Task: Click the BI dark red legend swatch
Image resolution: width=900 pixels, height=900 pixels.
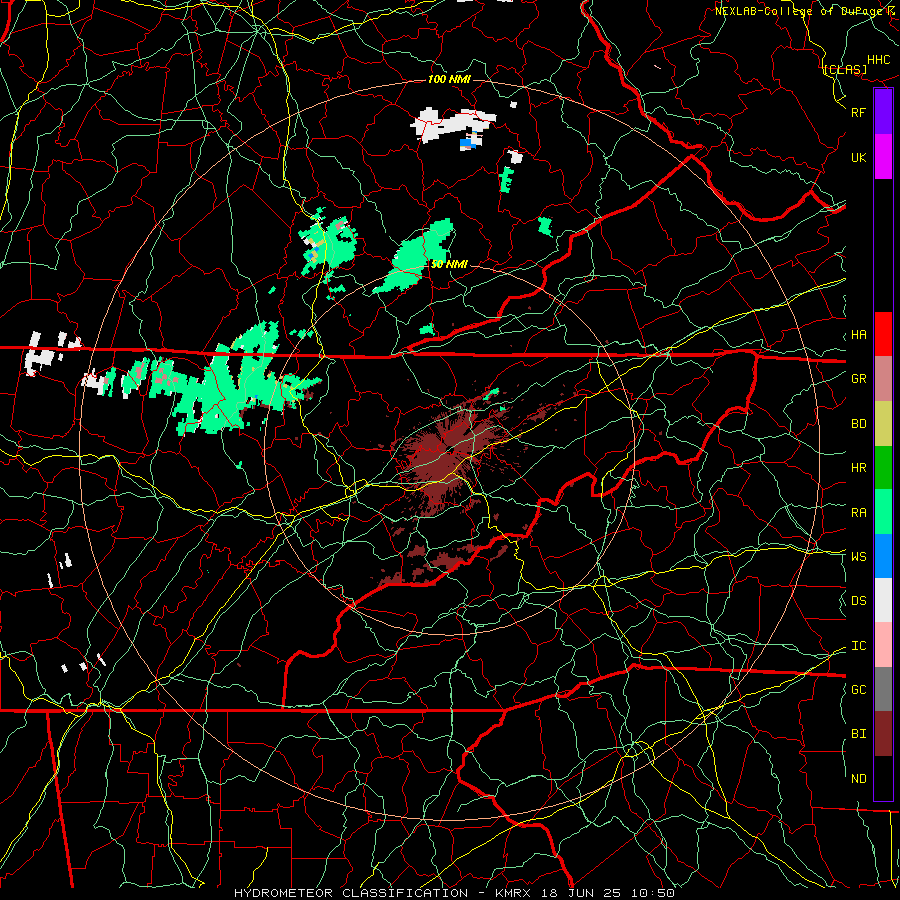Action: coord(883,734)
